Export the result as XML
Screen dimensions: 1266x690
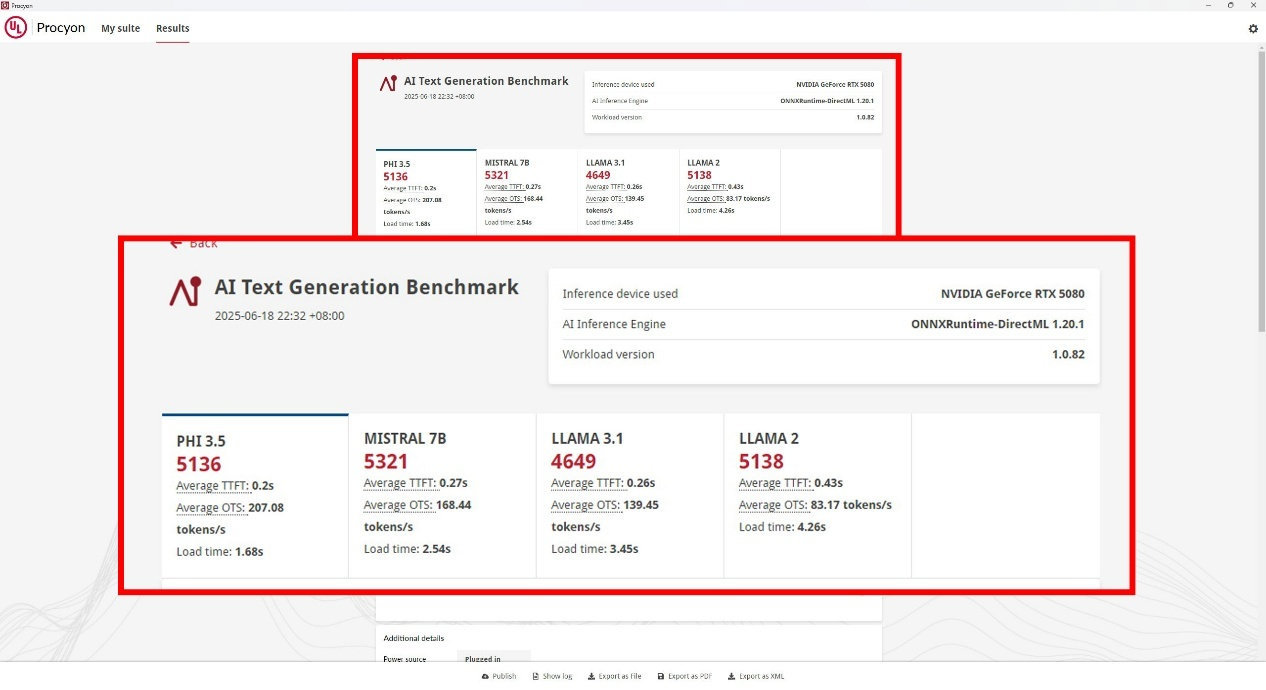pyautogui.click(x=756, y=676)
